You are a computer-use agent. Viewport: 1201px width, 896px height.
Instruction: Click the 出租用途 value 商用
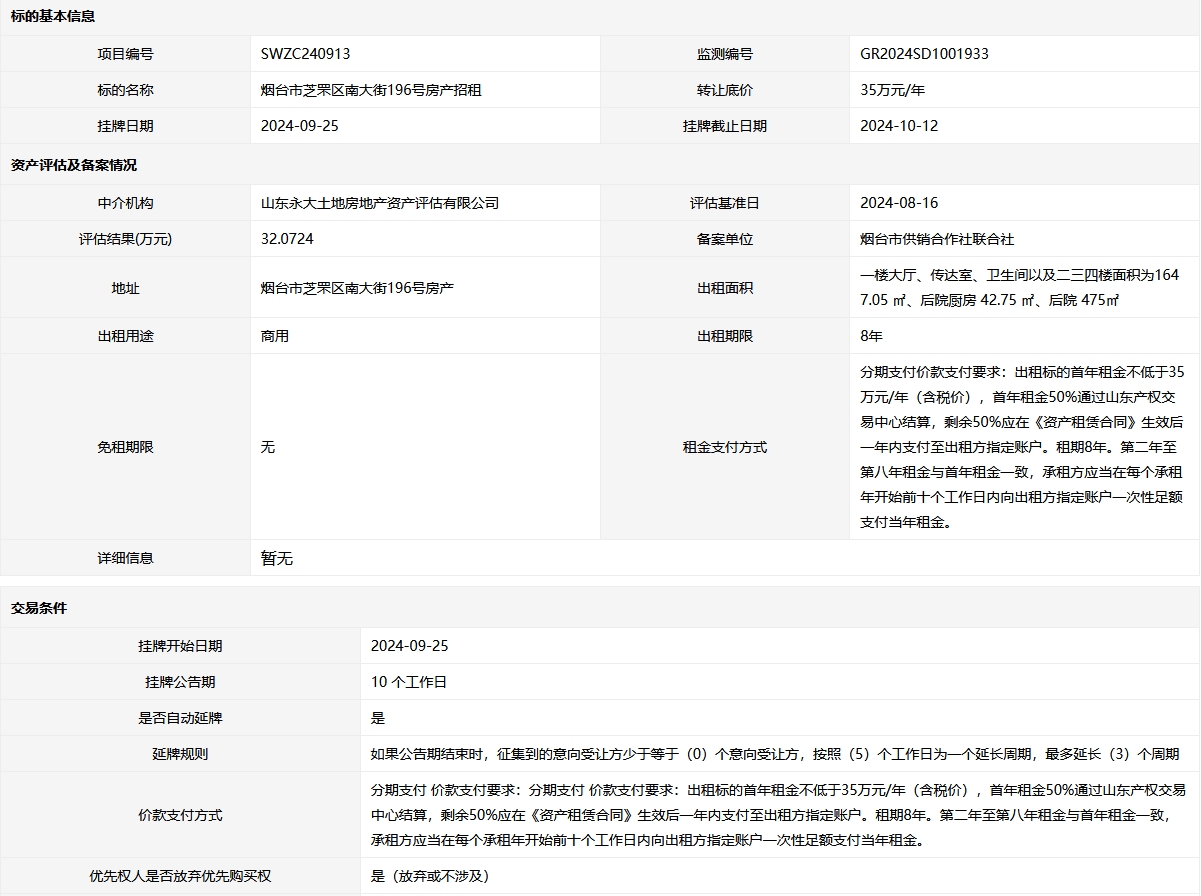click(275, 336)
